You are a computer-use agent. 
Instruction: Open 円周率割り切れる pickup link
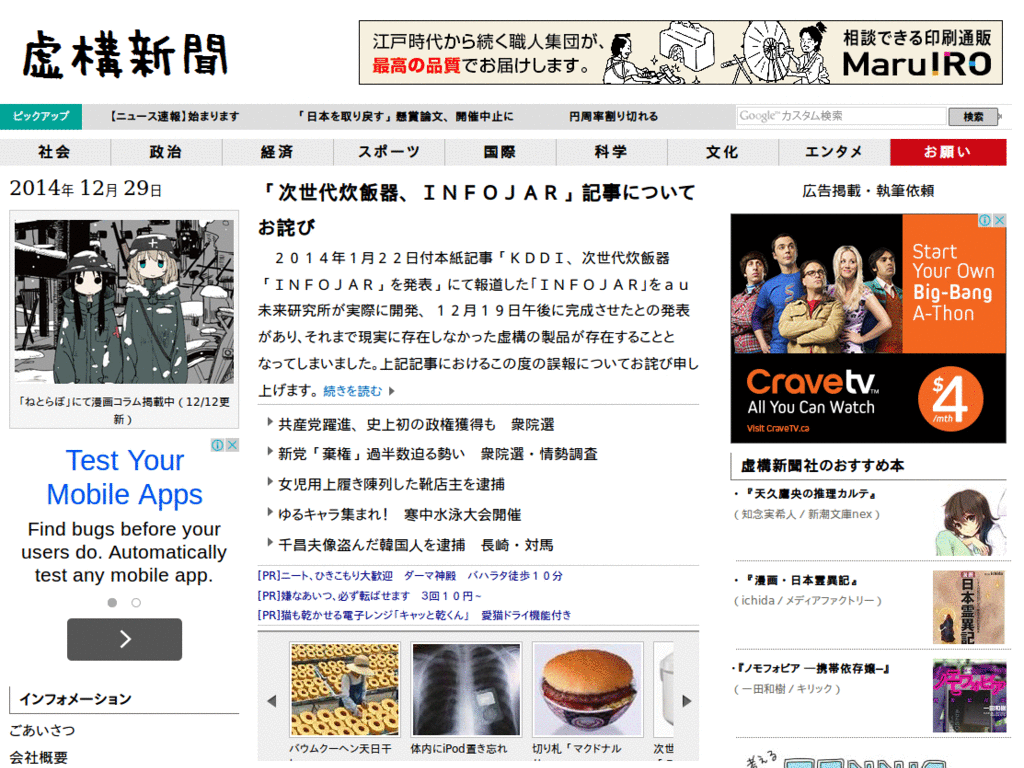tap(613, 116)
